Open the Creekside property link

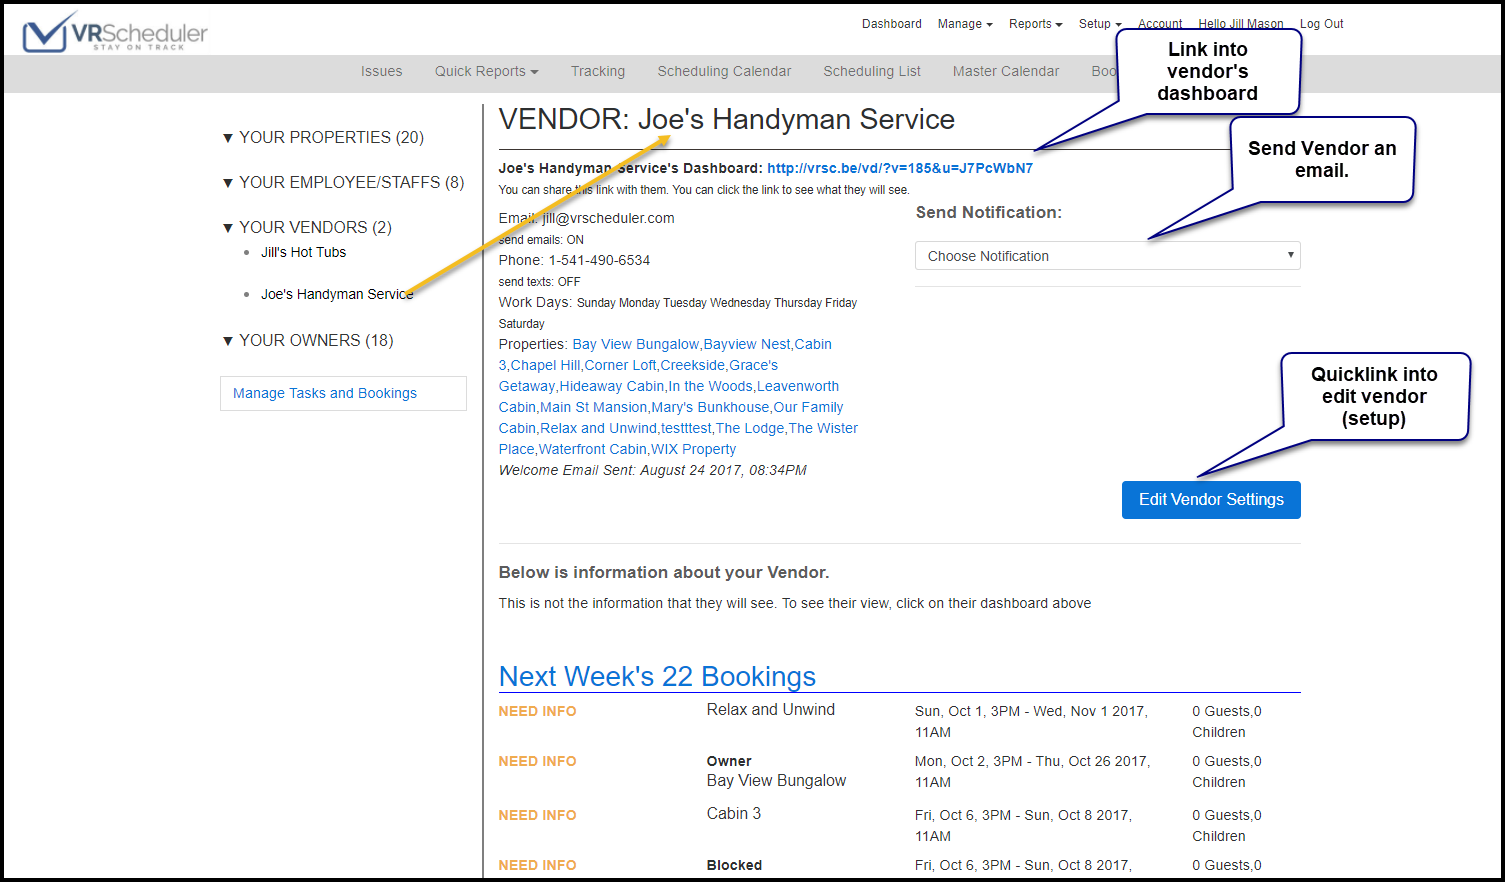coord(693,365)
